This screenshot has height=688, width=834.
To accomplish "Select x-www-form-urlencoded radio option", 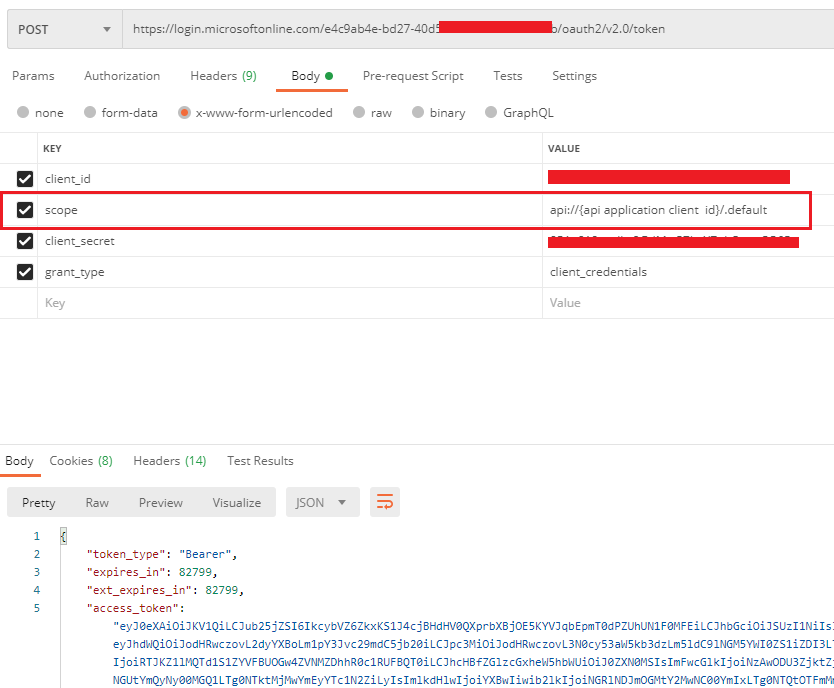I will [x=184, y=112].
